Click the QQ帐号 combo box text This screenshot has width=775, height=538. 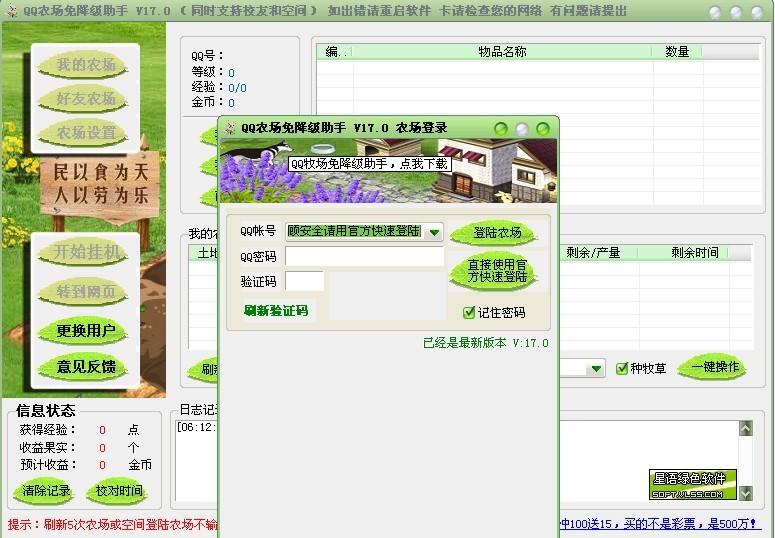pyautogui.click(x=354, y=231)
